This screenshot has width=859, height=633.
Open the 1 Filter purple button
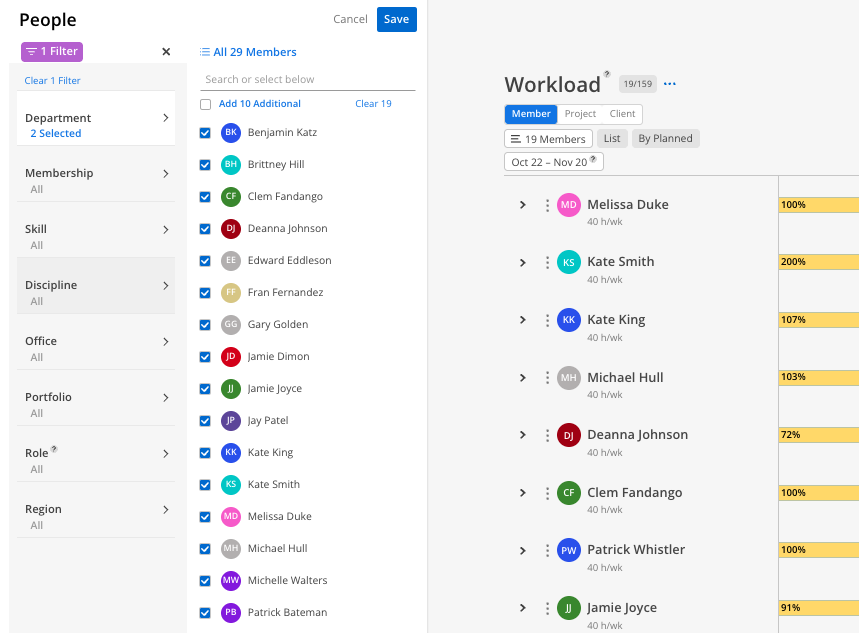click(x=52, y=52)
